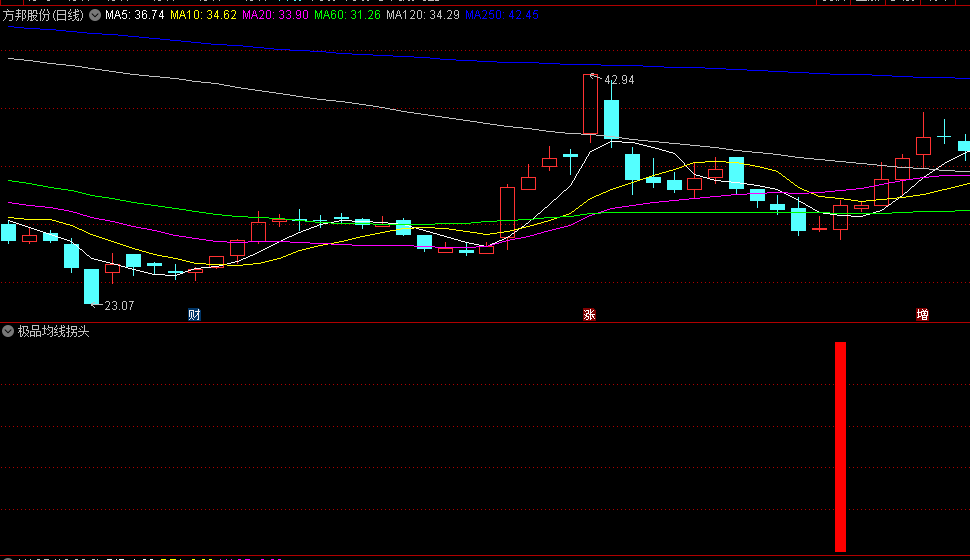Click the MA10: 34.62 label
Image resolution: width=970 pixels, height=560 pixels.
[203, 15]
